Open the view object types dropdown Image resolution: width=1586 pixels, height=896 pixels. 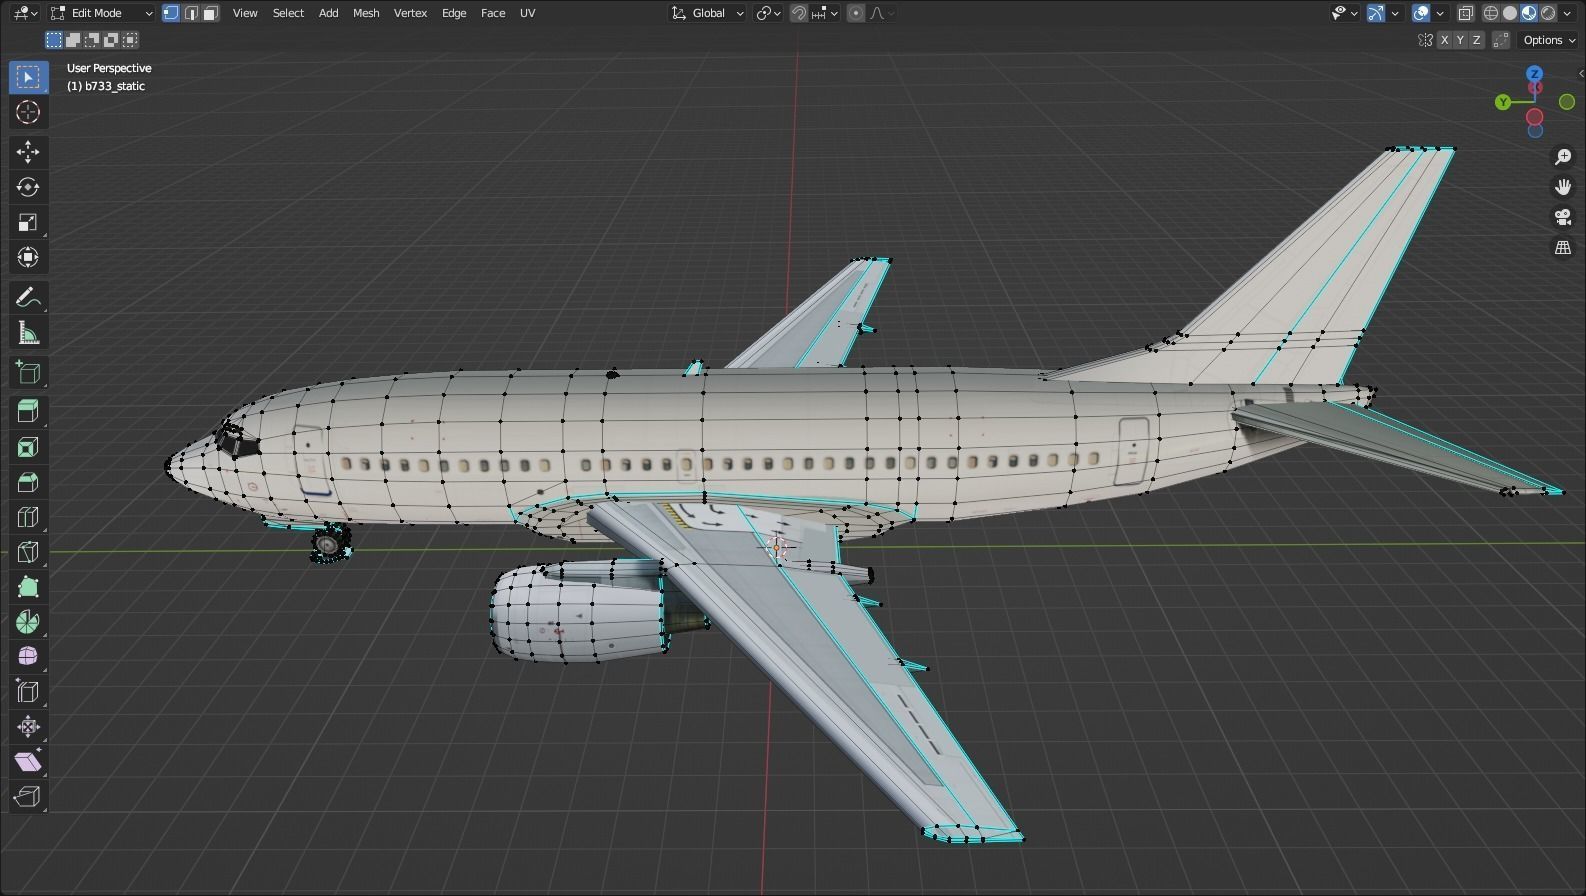pos(1344,13)
